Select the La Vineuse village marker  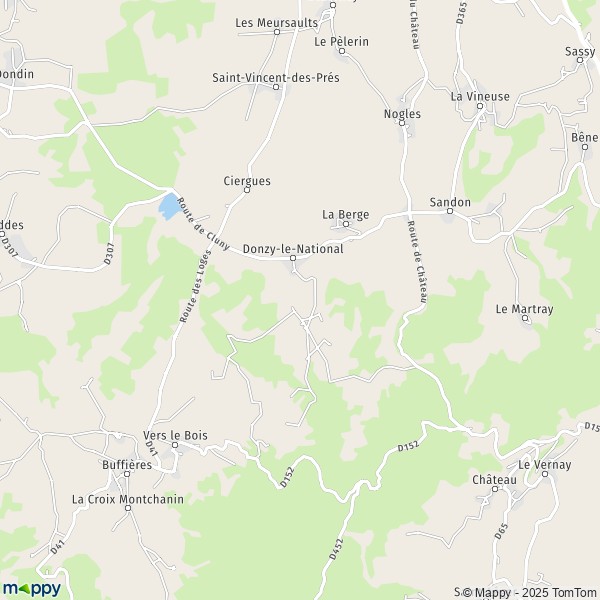point(480,106)
